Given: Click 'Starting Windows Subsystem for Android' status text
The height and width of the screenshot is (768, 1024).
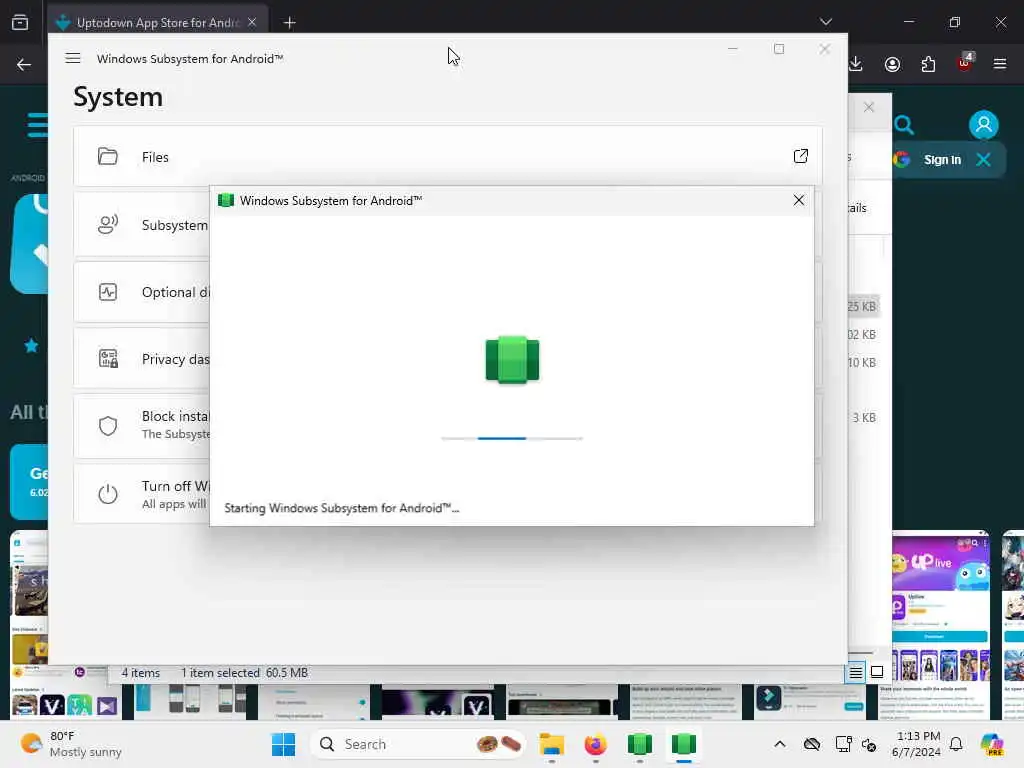Looking at the screenshot, I should (342, 508).
